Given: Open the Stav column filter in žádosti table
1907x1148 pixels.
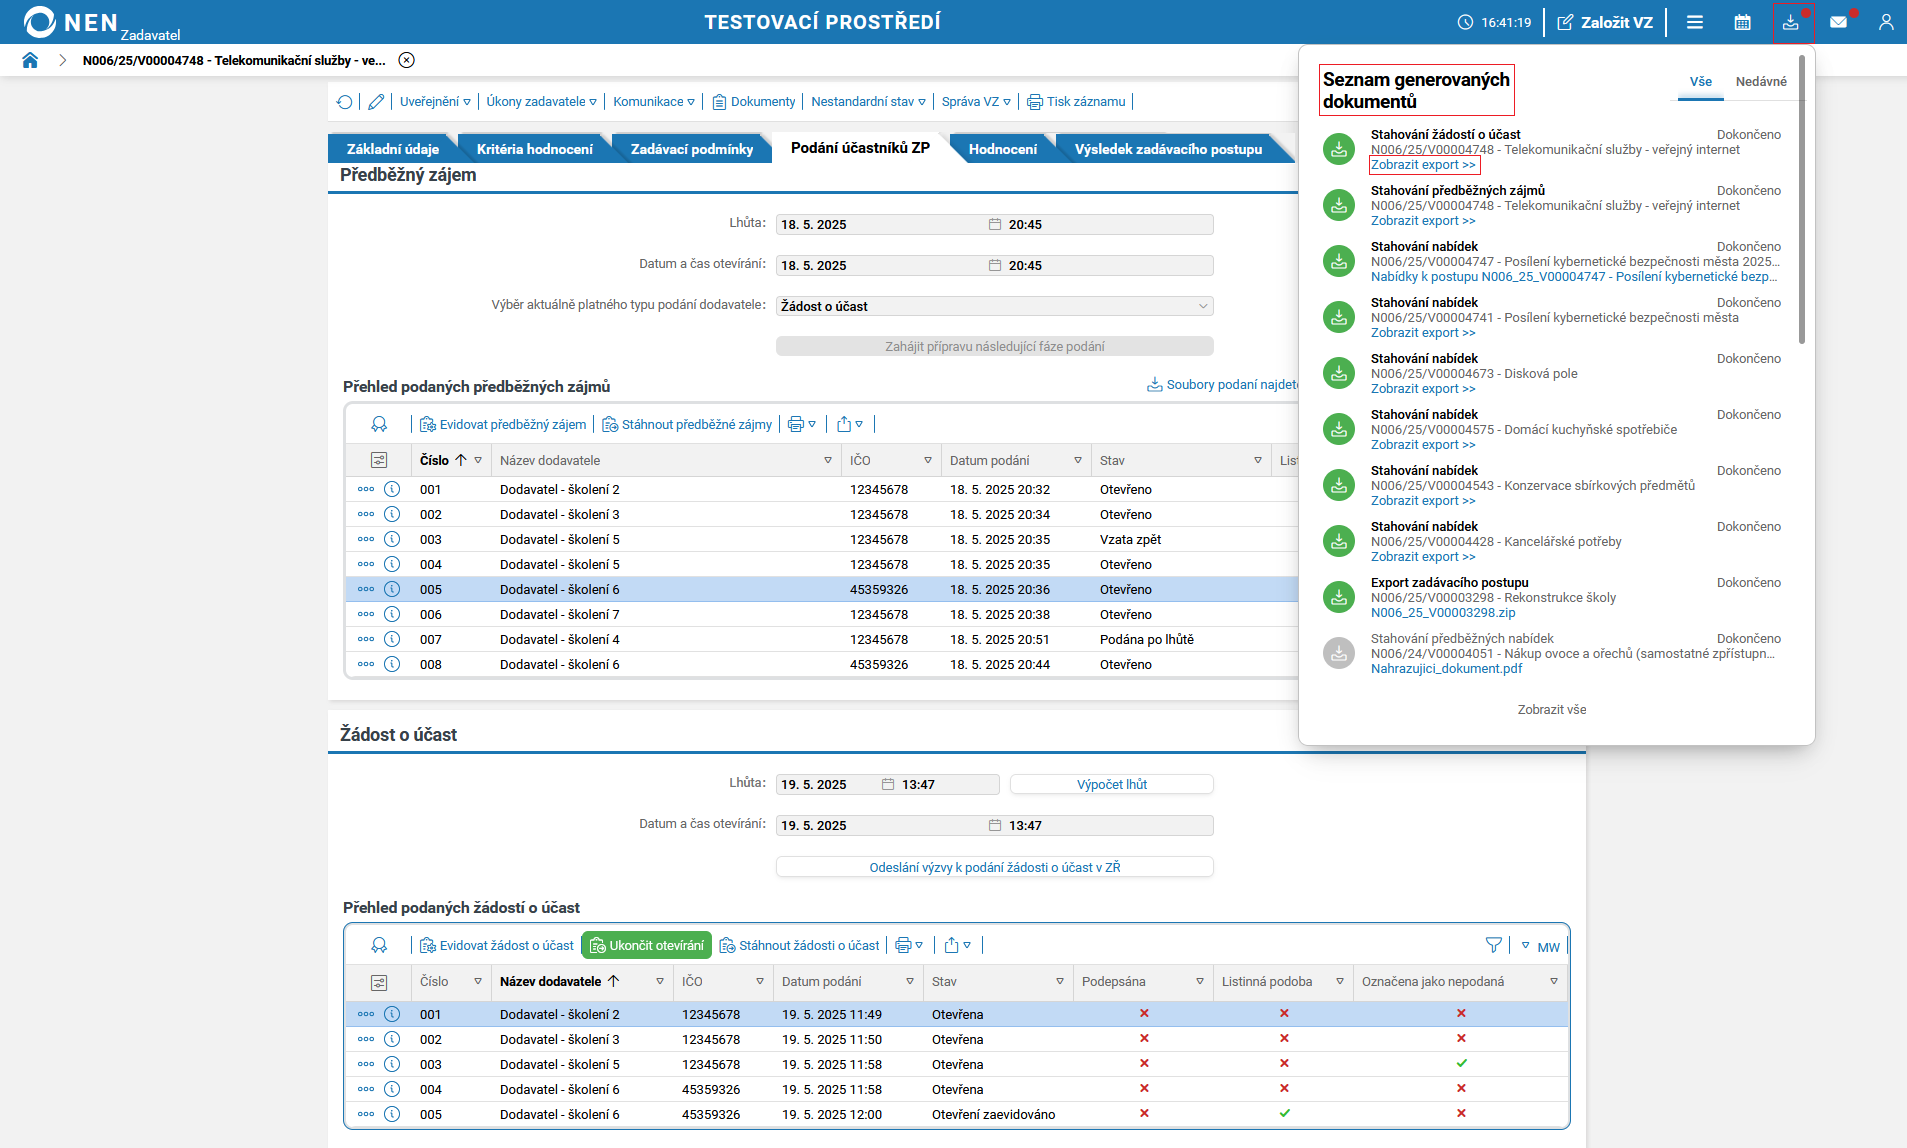Looking at the screenshot, I should point(1059,982).
